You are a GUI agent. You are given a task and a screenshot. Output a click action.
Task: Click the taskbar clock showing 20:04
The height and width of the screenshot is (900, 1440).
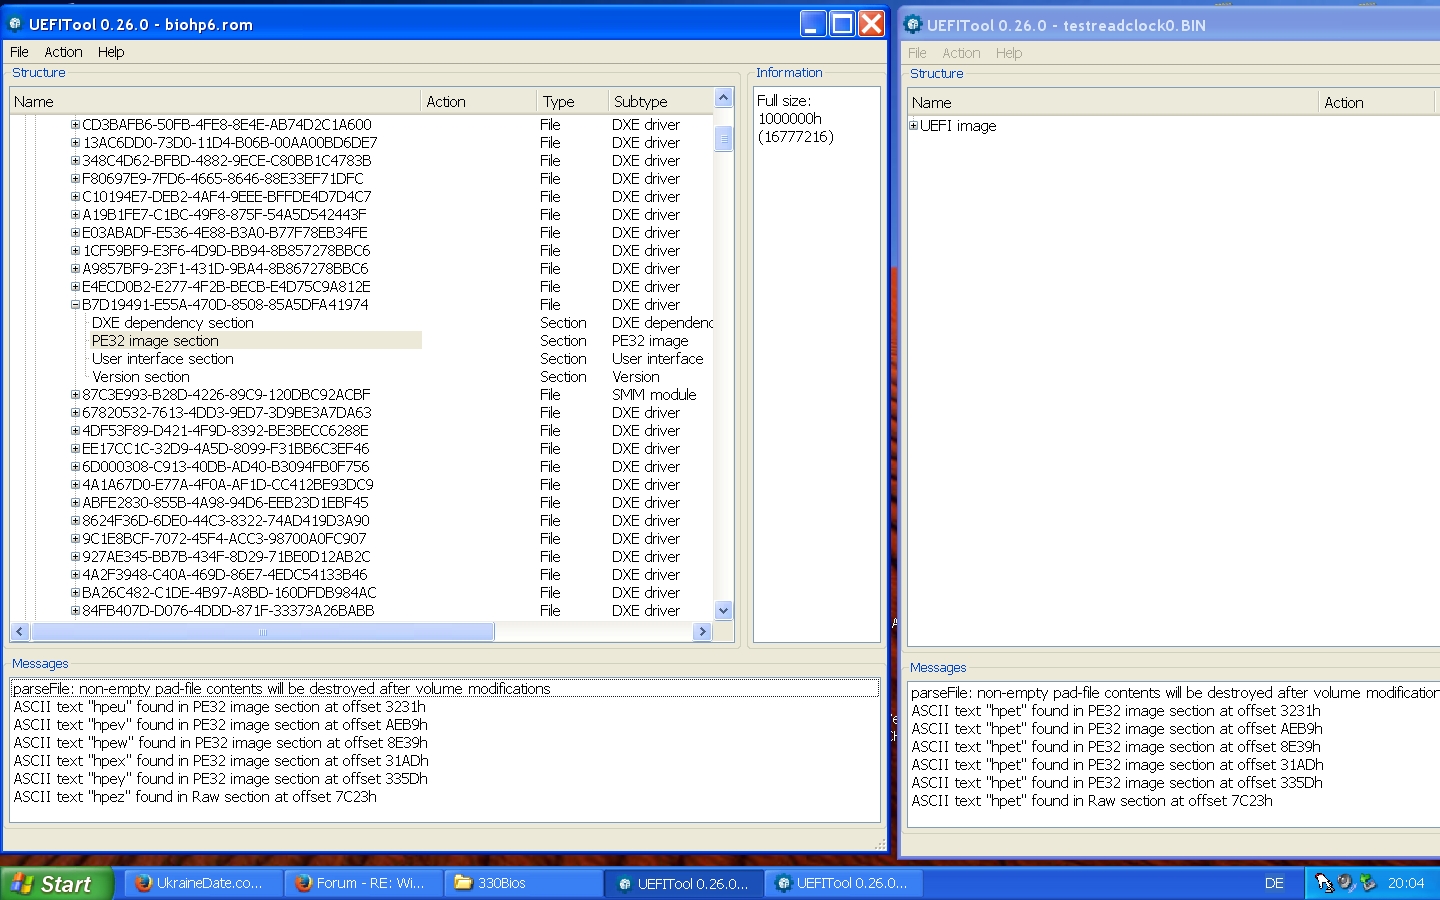[x=1406, y=884]
